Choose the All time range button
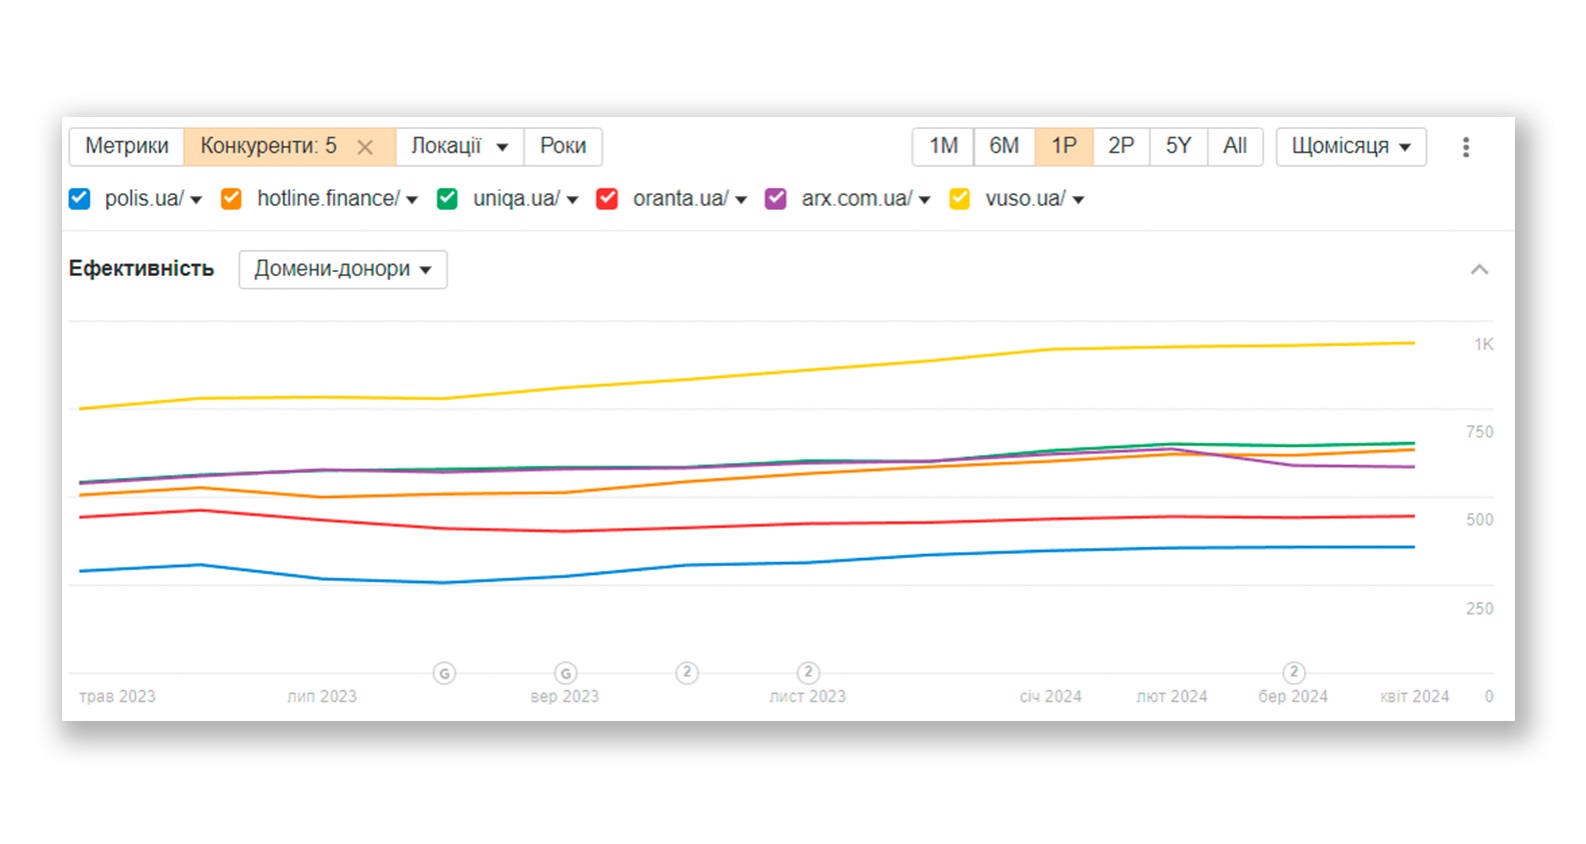The width and height of the screenshot is (1586, 844). tap(1234, 146)
